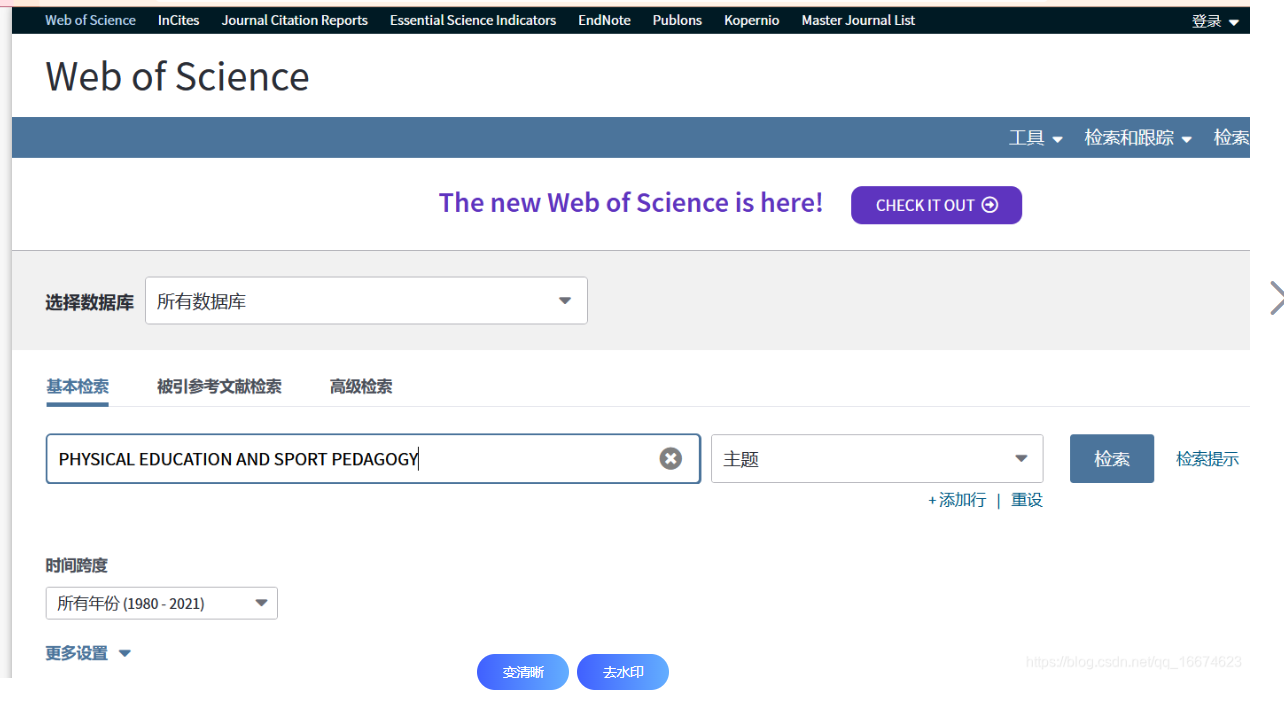
Task: Open EndNote from the top bar
Action: click(604, 20)
